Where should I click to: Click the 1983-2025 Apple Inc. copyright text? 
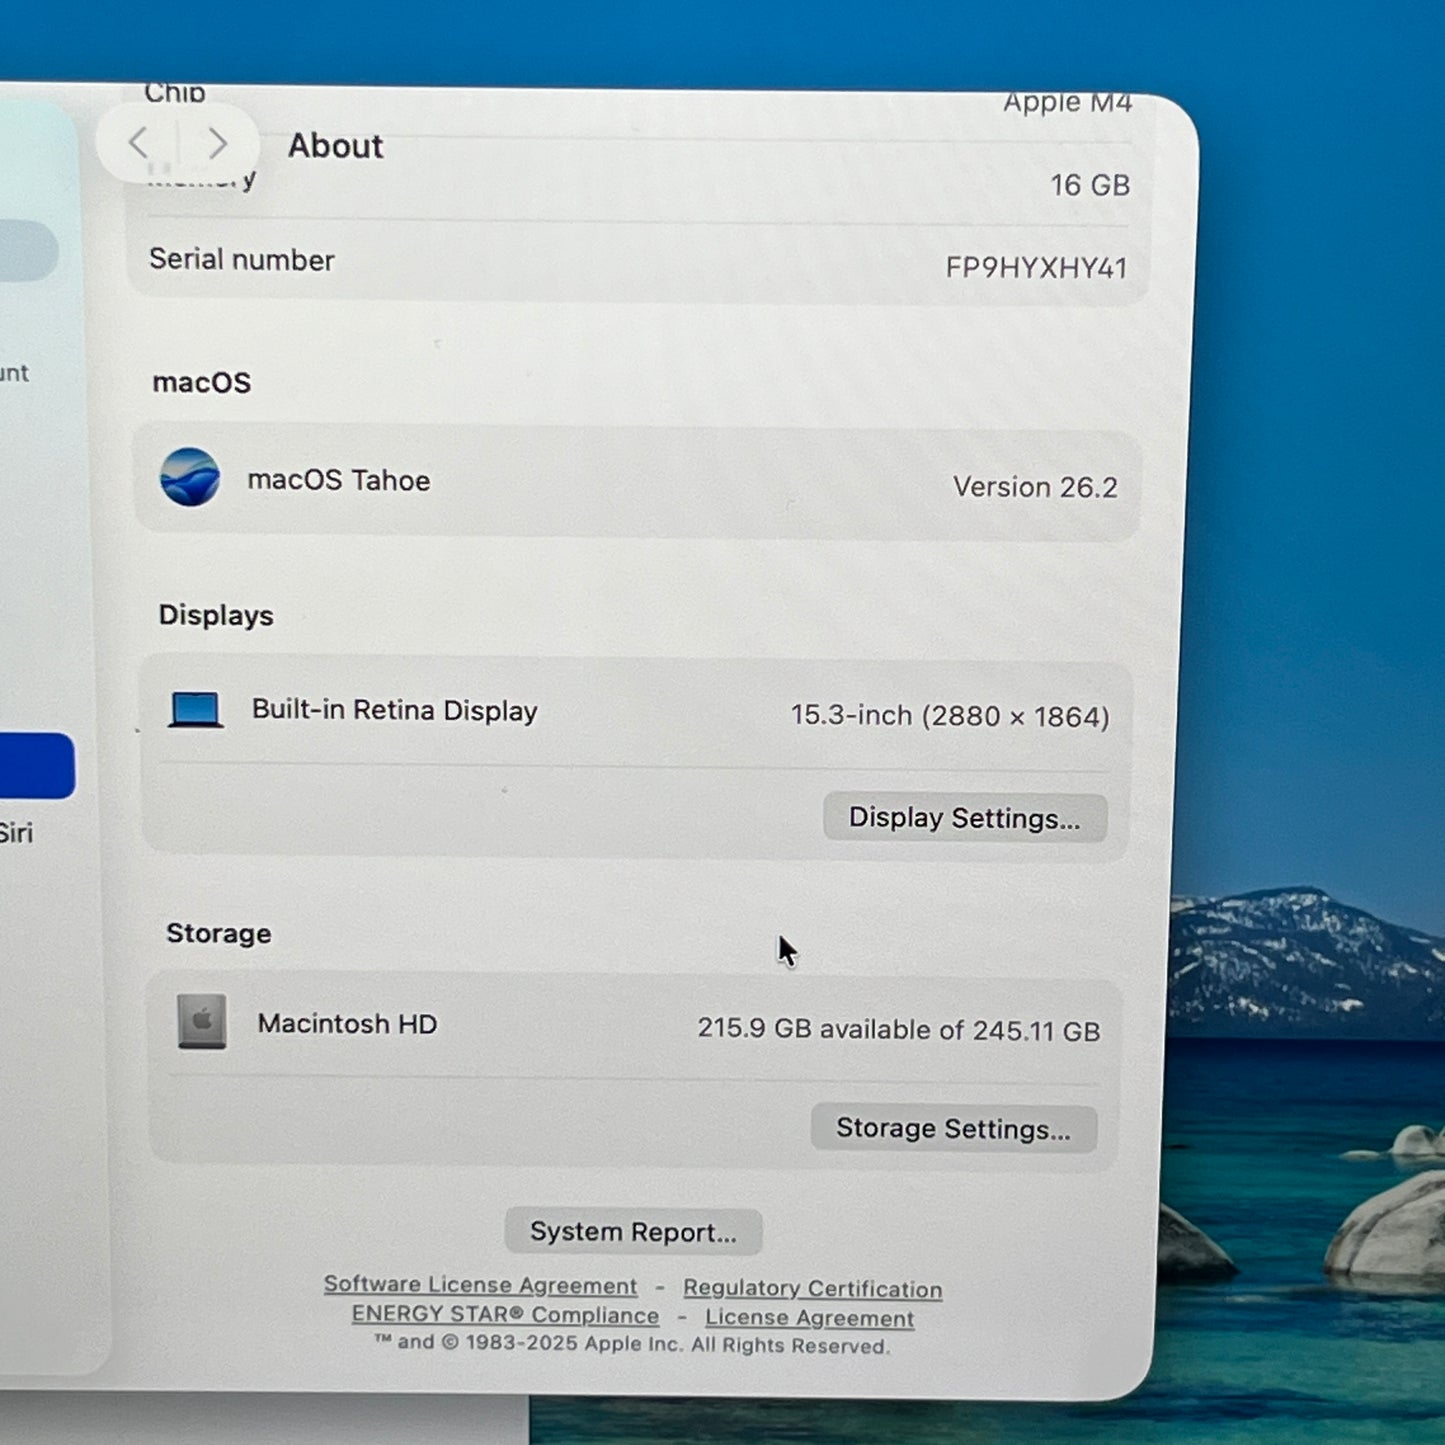tap(632, 1344)
